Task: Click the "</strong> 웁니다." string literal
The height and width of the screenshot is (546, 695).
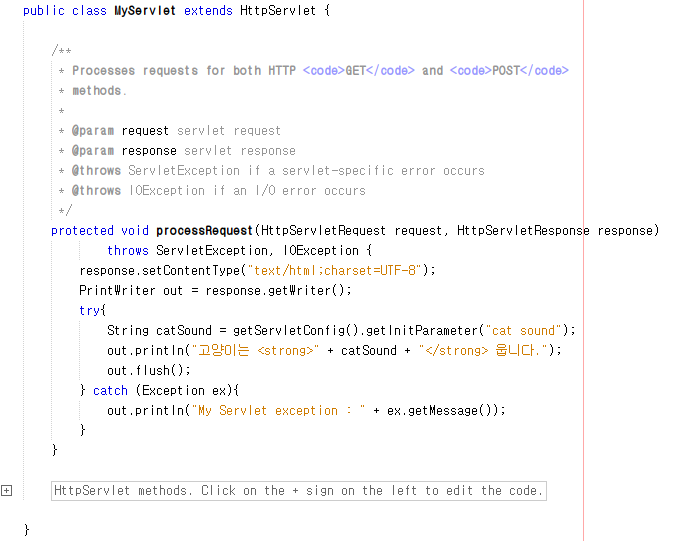Action: (483, 351)
